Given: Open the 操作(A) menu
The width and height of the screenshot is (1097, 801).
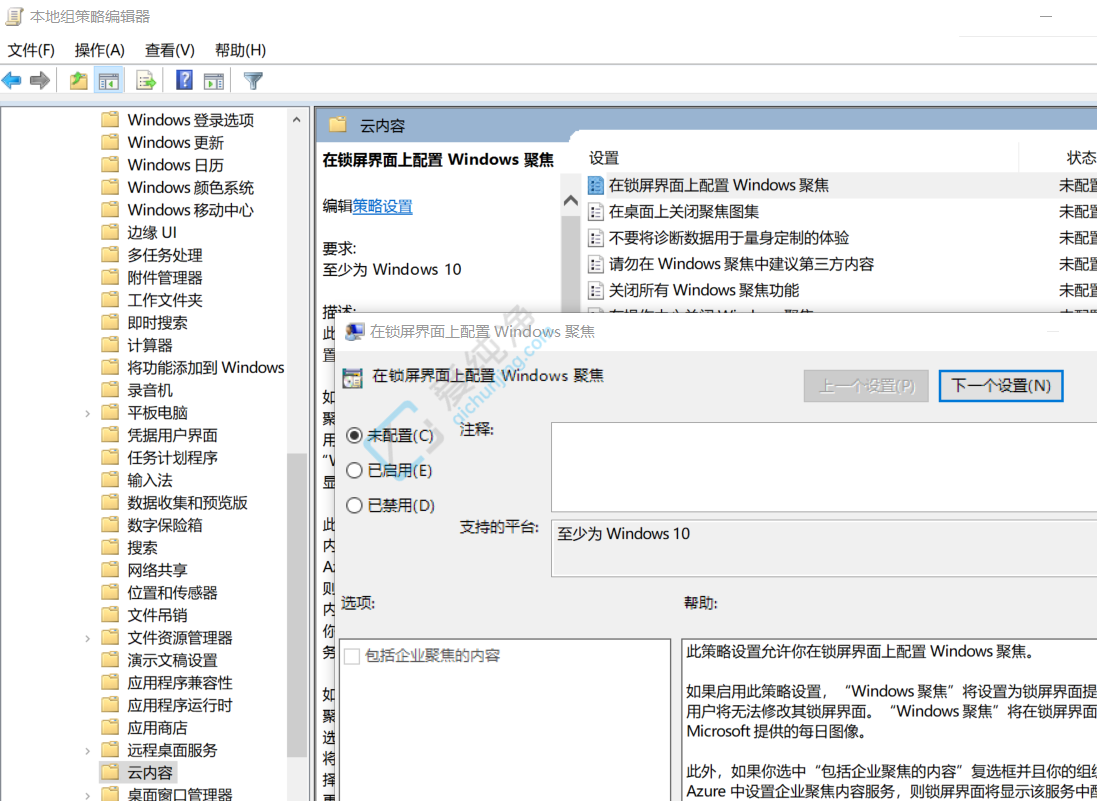Looking at the screenshot, I should [x=99, y=50].
